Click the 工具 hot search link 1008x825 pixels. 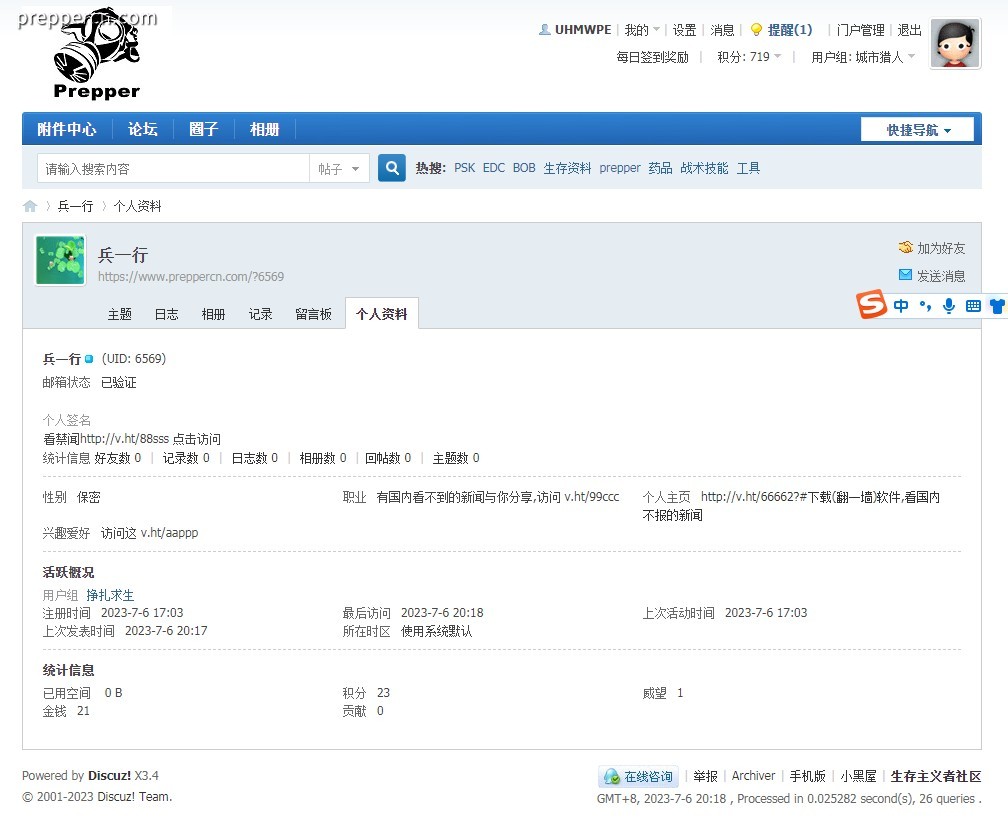(748, 168)
